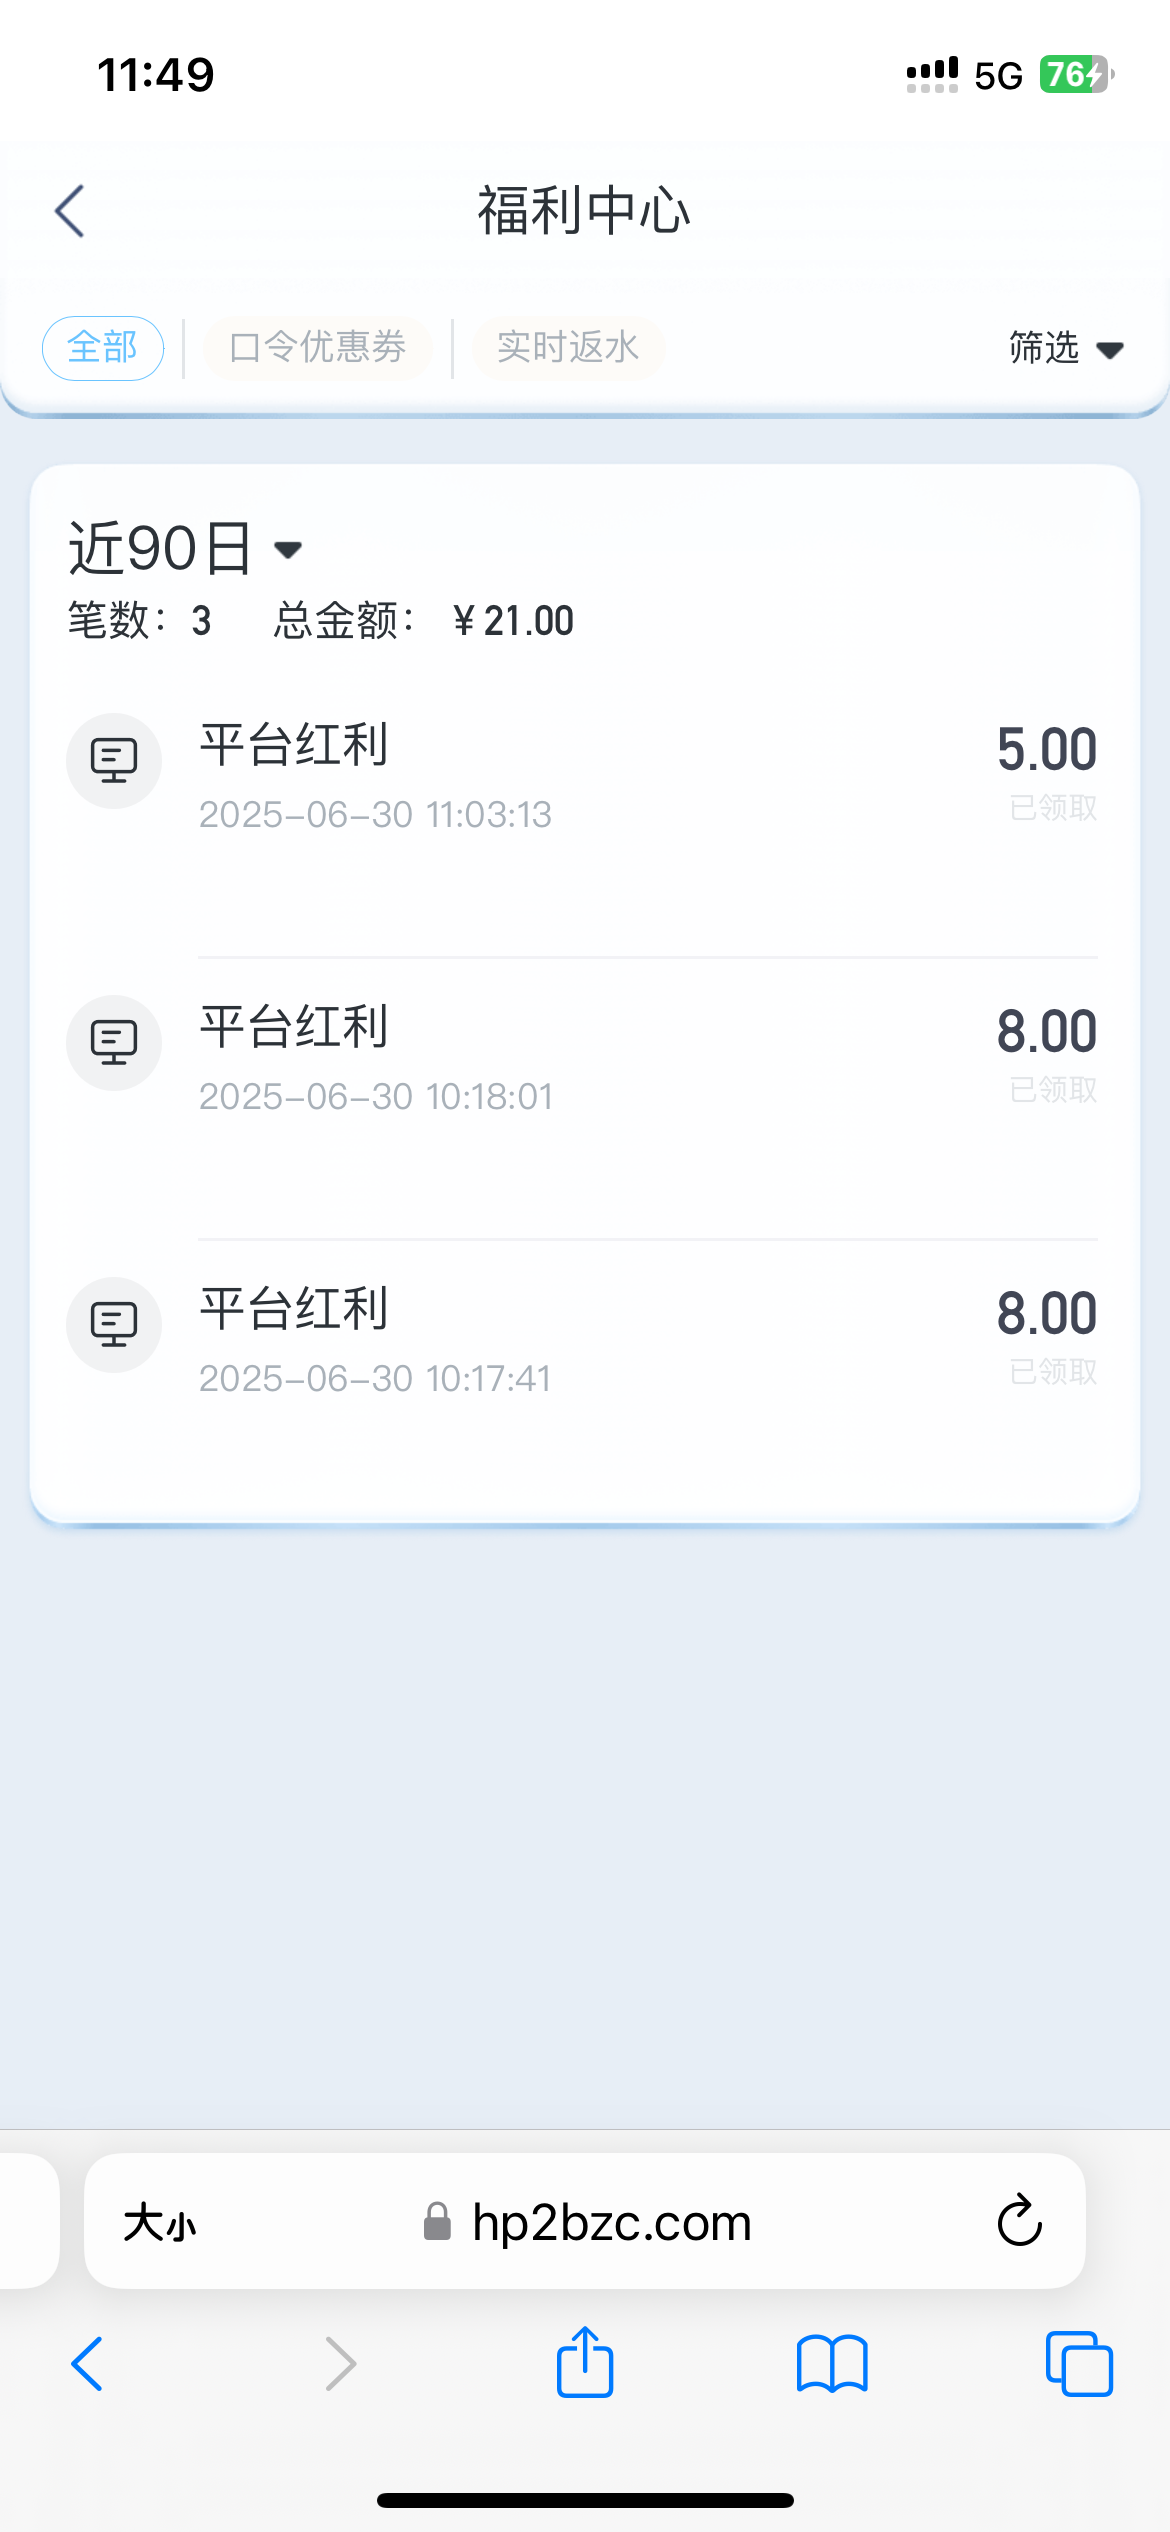Tap 已领取 under the 5.00 amount
1170x2532 pixels.
pyautogui.click(x=1053, y=808)
